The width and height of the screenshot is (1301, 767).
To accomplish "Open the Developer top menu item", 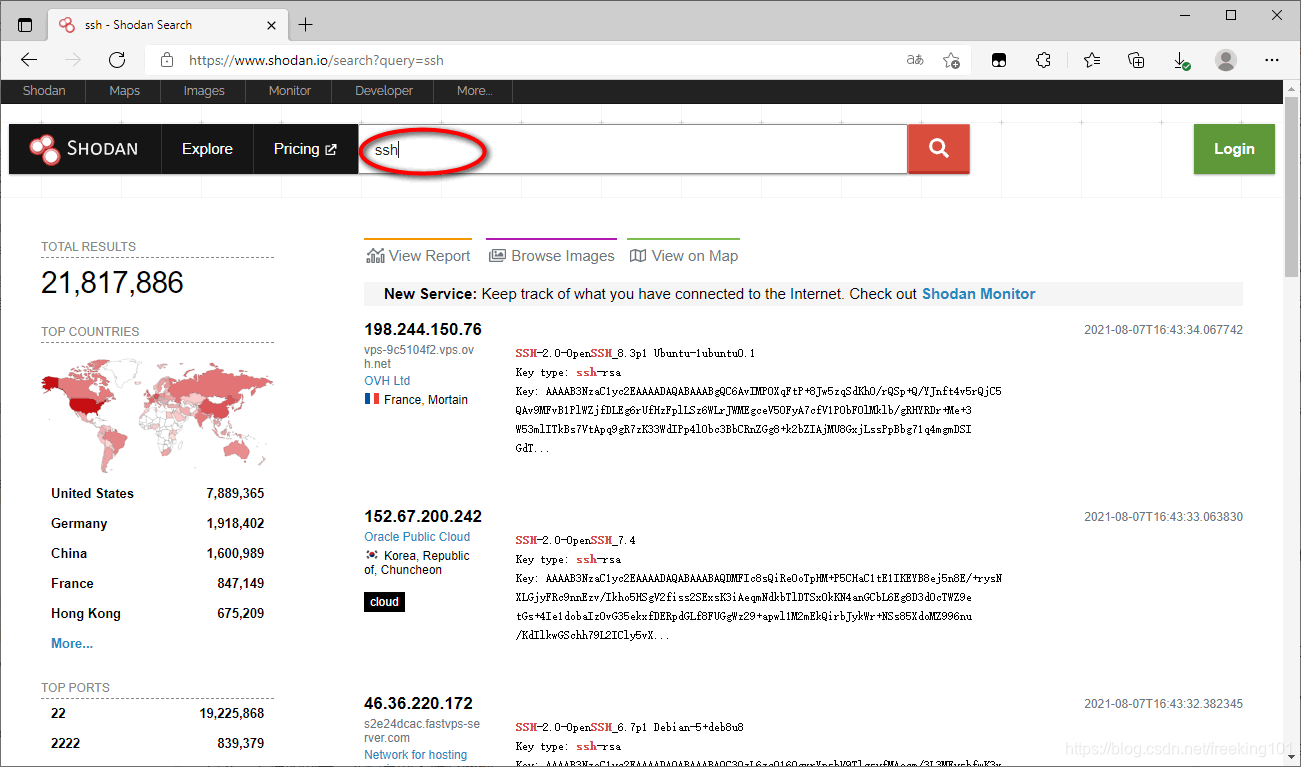I will point(384,91).
